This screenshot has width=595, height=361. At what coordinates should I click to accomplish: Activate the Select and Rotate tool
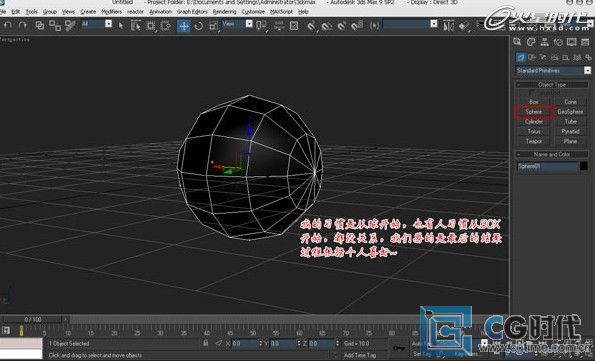198,26
